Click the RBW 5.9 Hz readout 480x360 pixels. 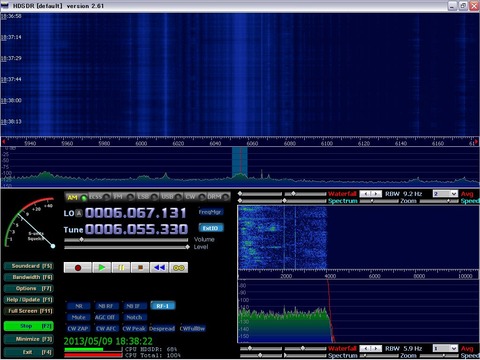(x=403, y=348)
